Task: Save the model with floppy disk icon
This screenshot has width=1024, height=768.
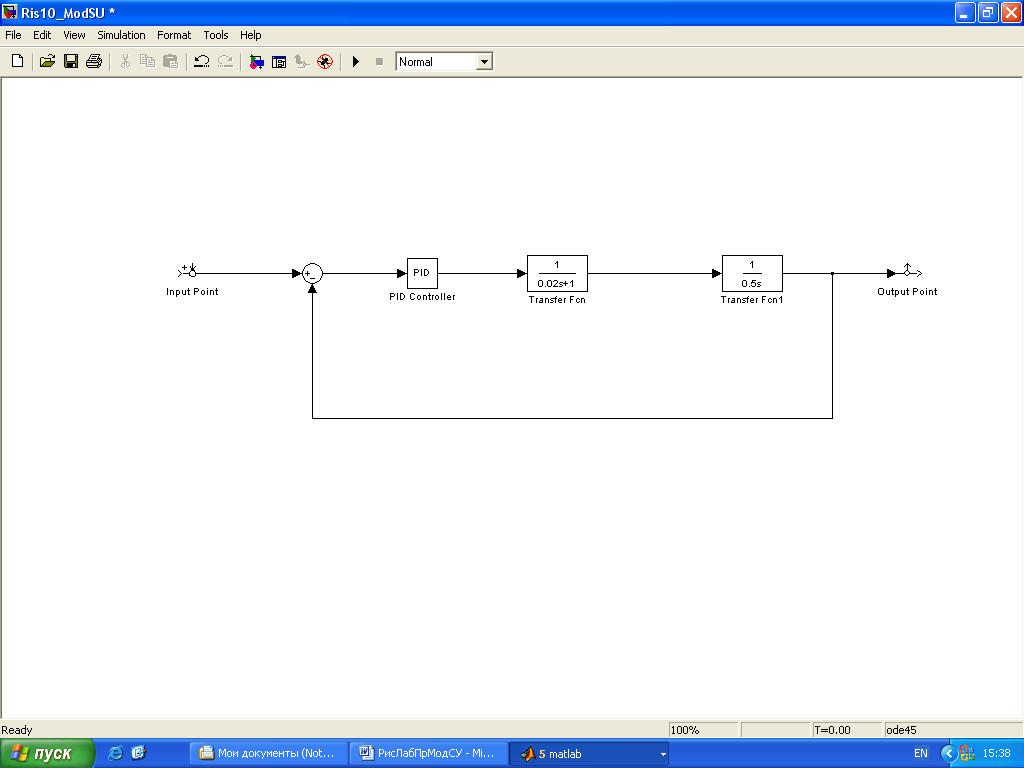Action: point(71,61)
